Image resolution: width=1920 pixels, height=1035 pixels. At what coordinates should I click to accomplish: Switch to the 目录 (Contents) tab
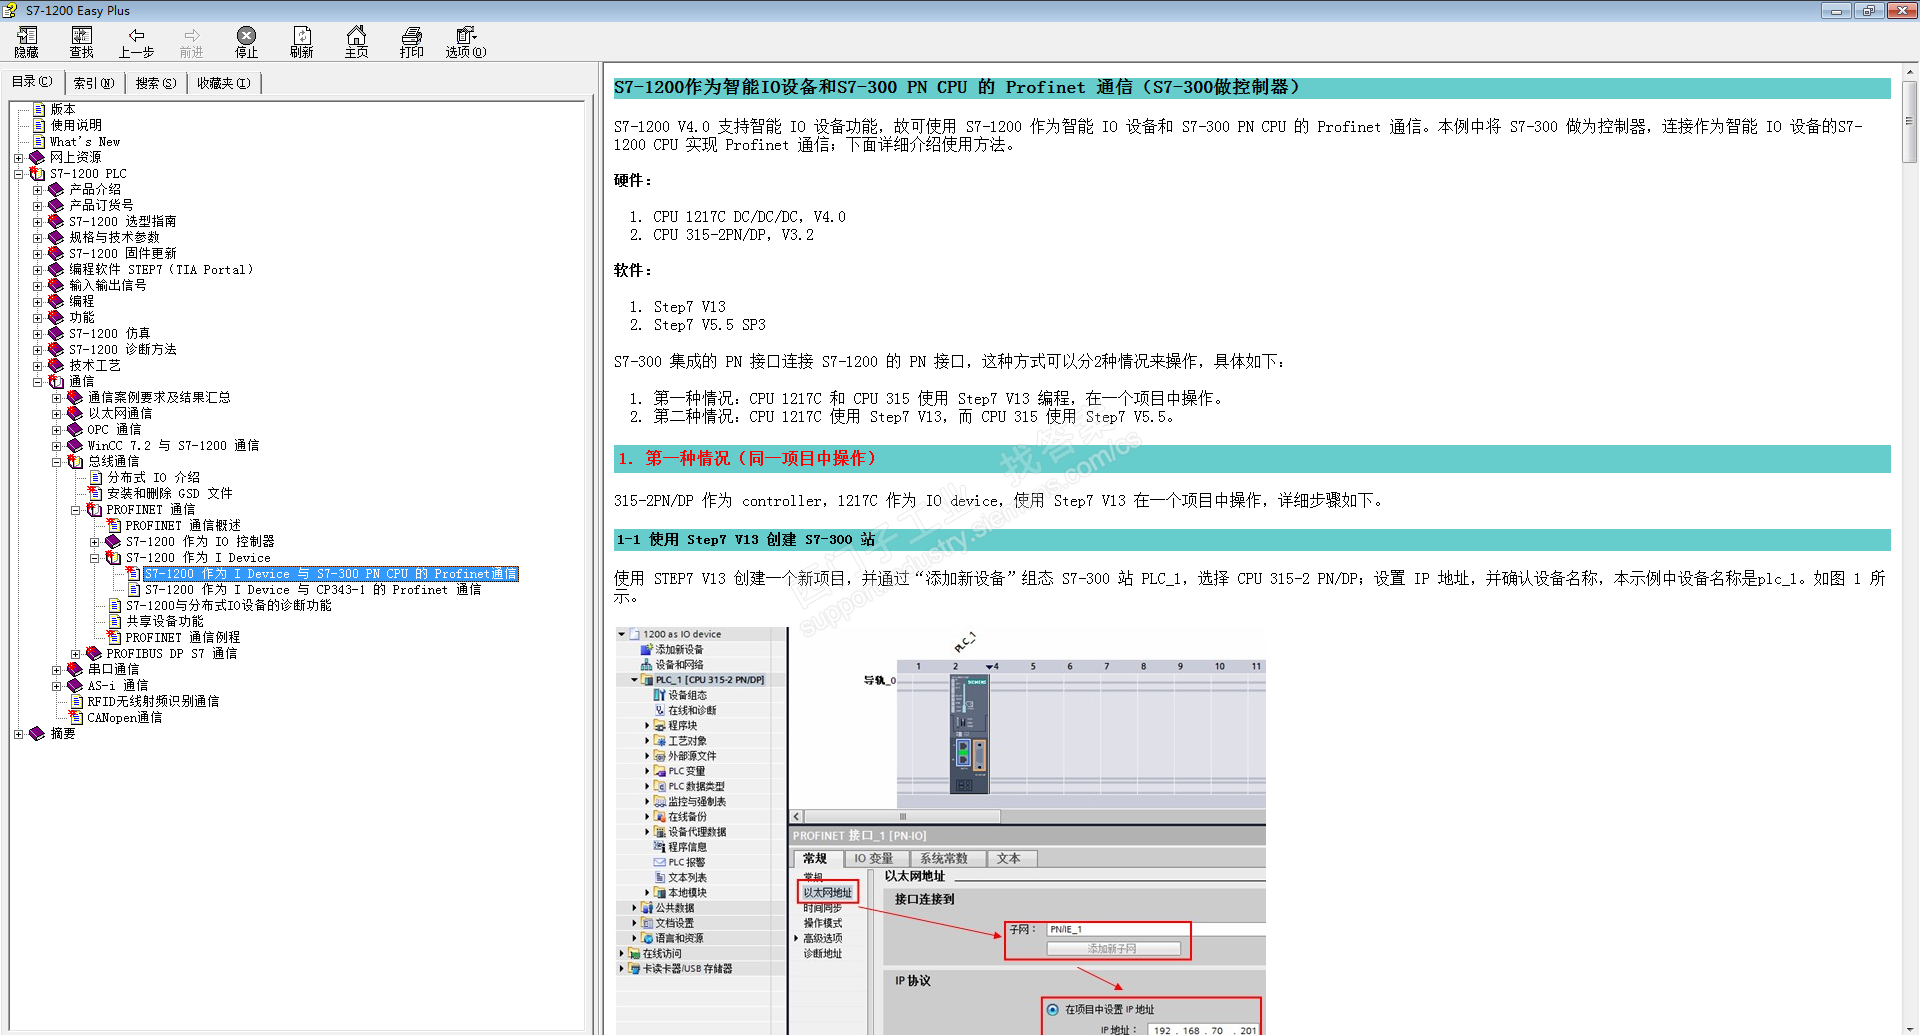[33, 82]
